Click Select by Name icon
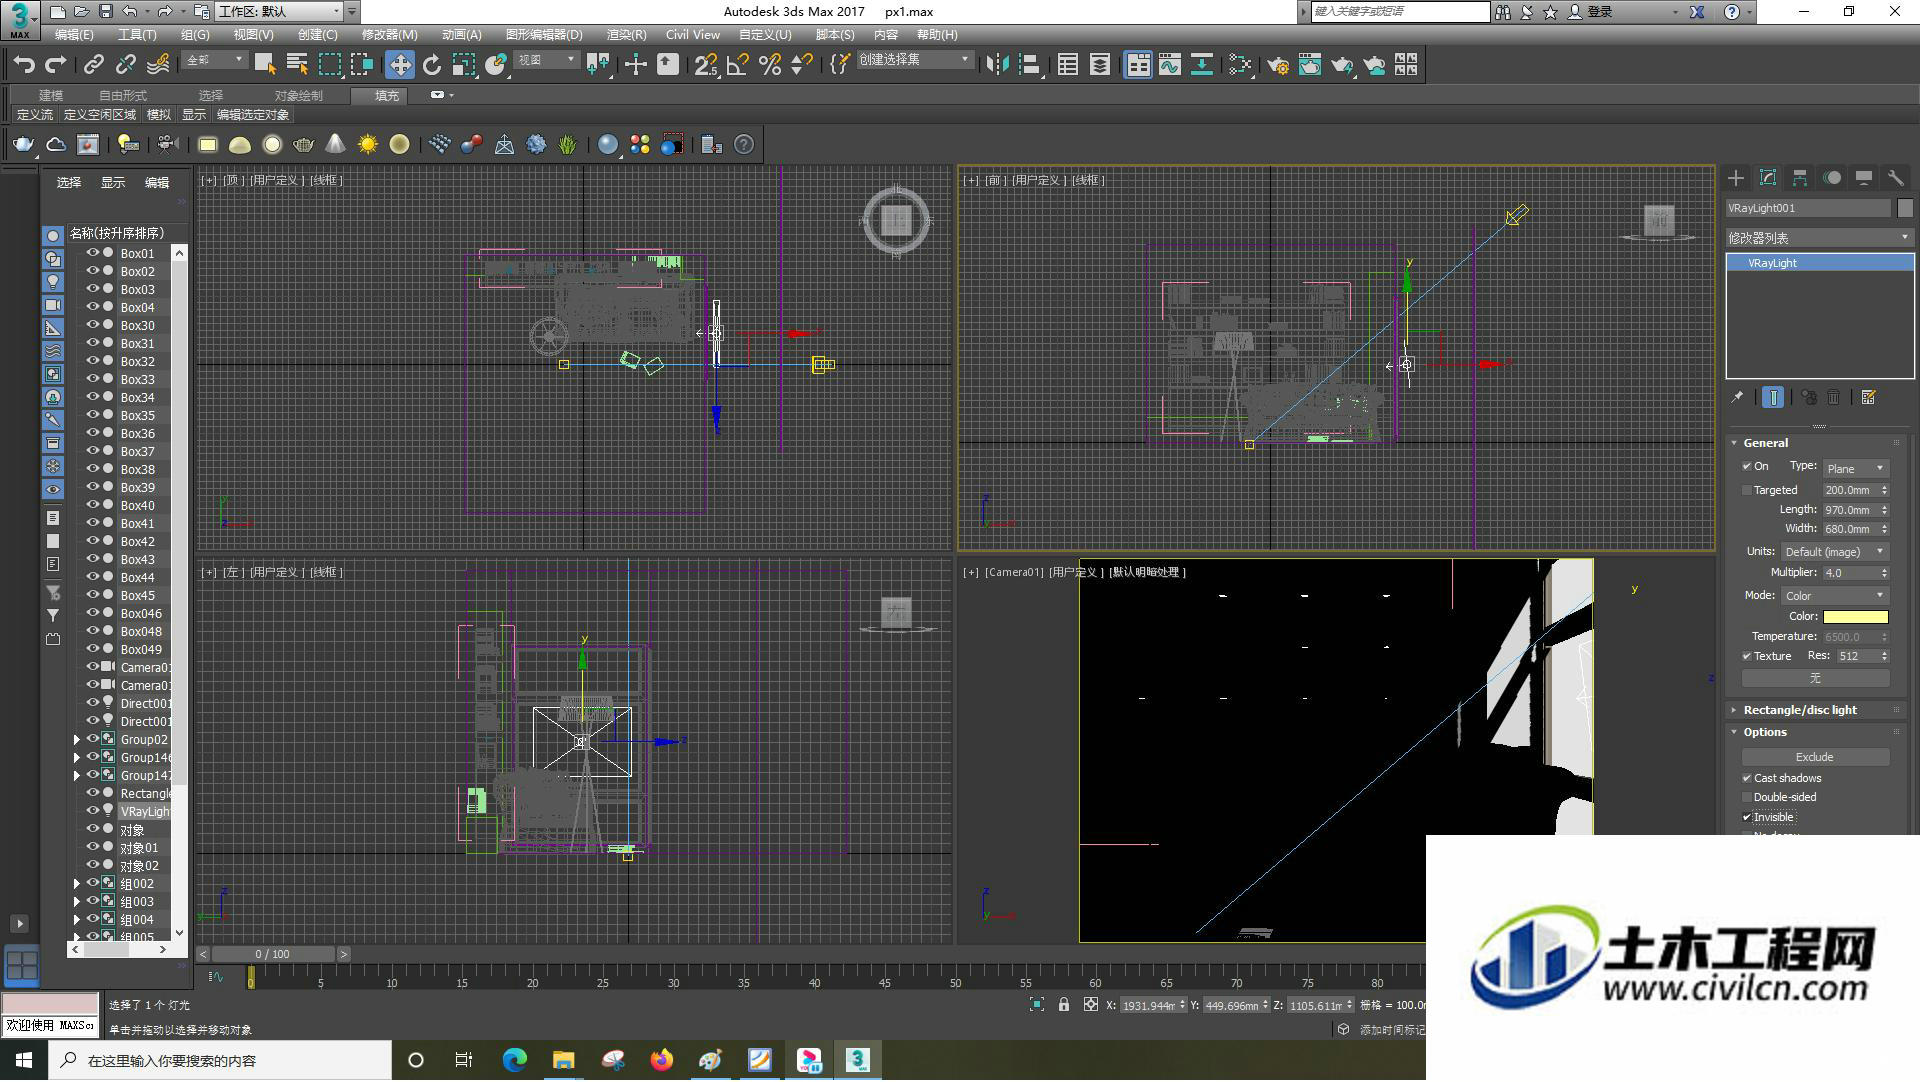Image resolution: width=1920 pixels, height=1082 pixels. pyautogui.click(x=297, y=65)
